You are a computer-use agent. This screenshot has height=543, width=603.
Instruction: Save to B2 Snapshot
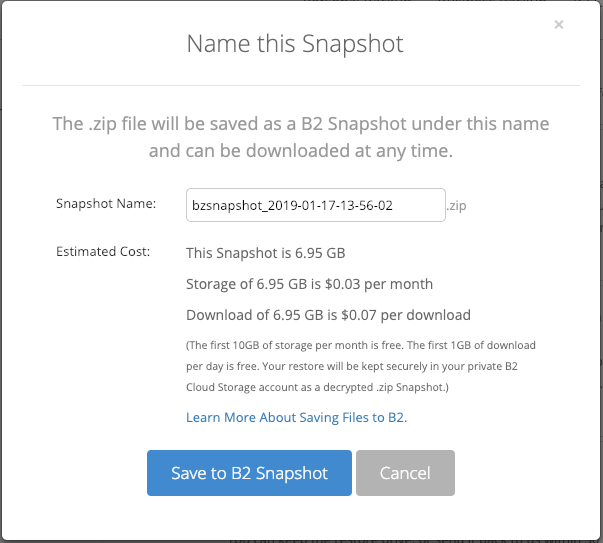(249, 473)
